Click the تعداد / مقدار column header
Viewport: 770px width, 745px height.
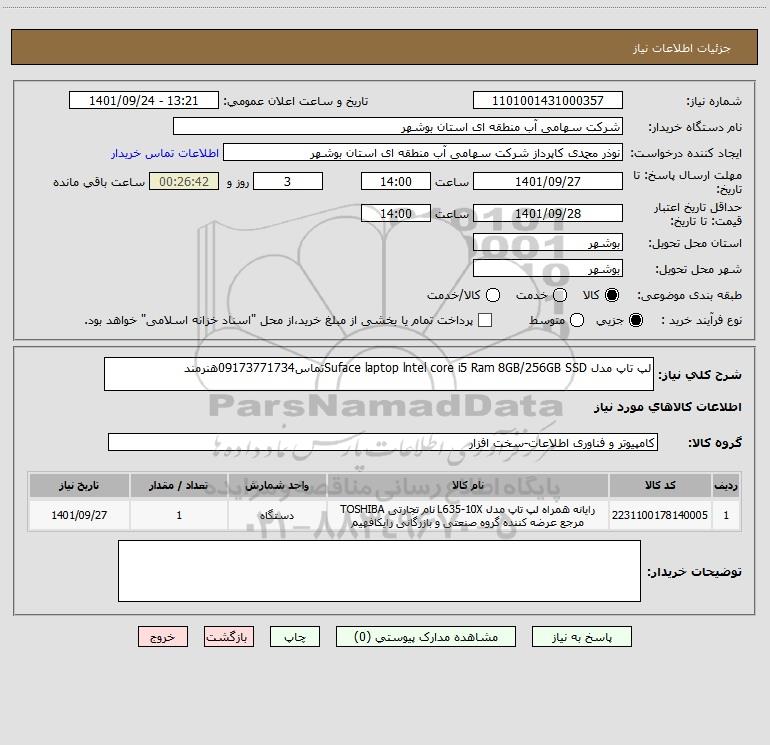tap(179, 485)
